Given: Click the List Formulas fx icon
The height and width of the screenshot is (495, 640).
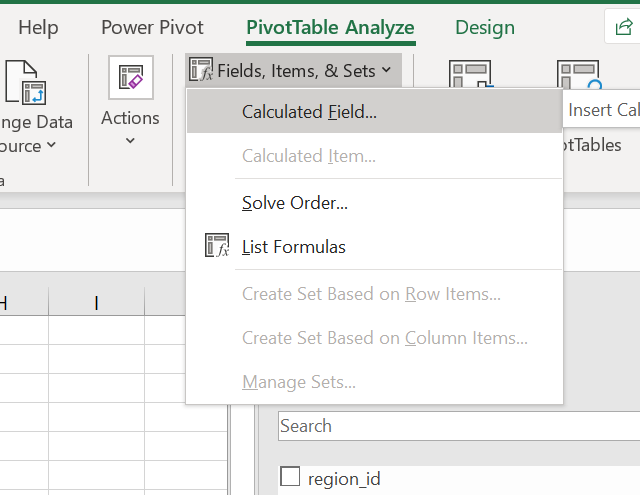Looking at the screenshot, I should pyautogui.click(x=216, y=246).
